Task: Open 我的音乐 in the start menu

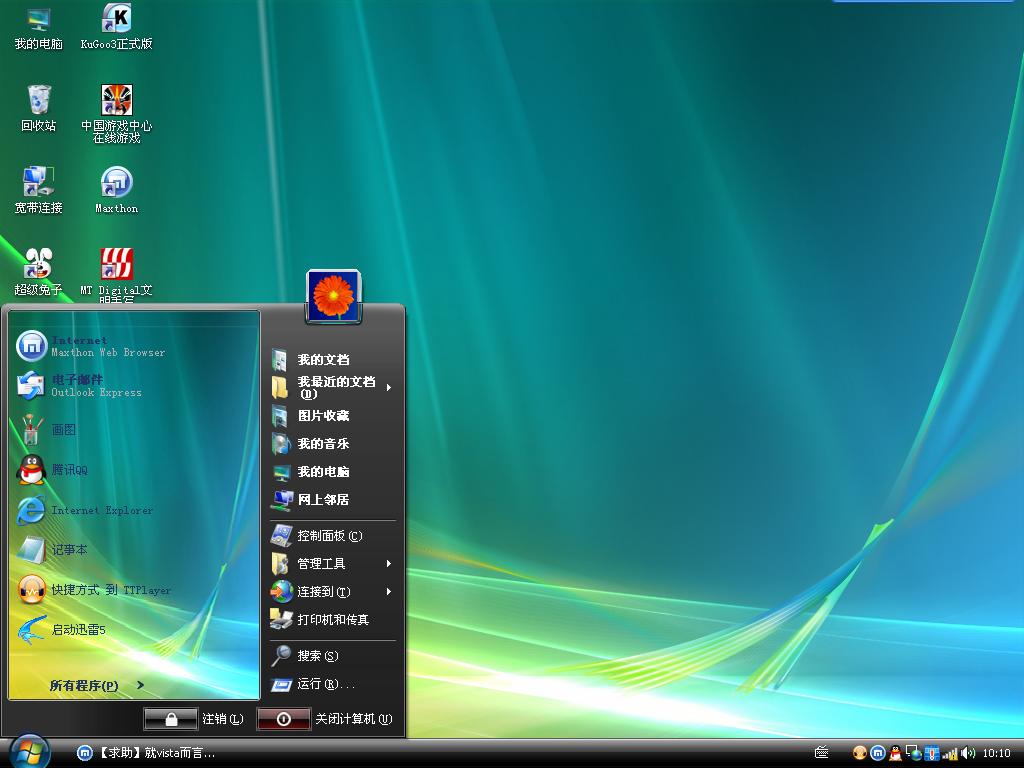Action: coord(332,444)
